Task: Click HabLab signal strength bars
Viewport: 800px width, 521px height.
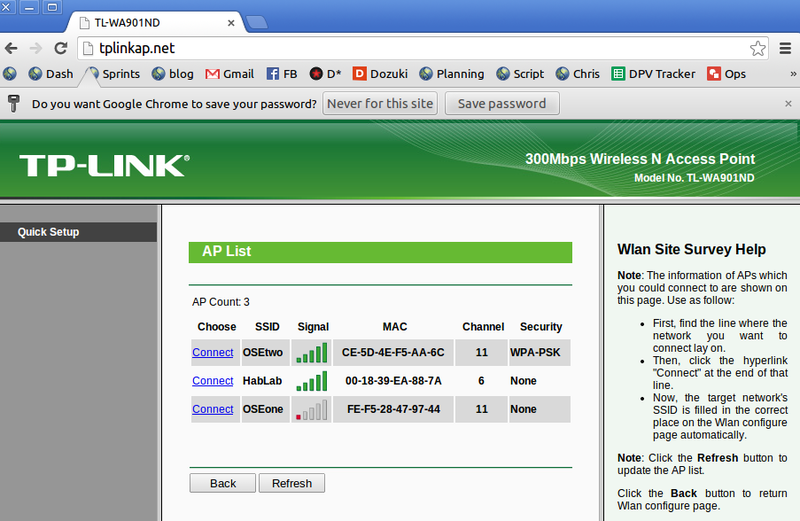Action: 312,381
